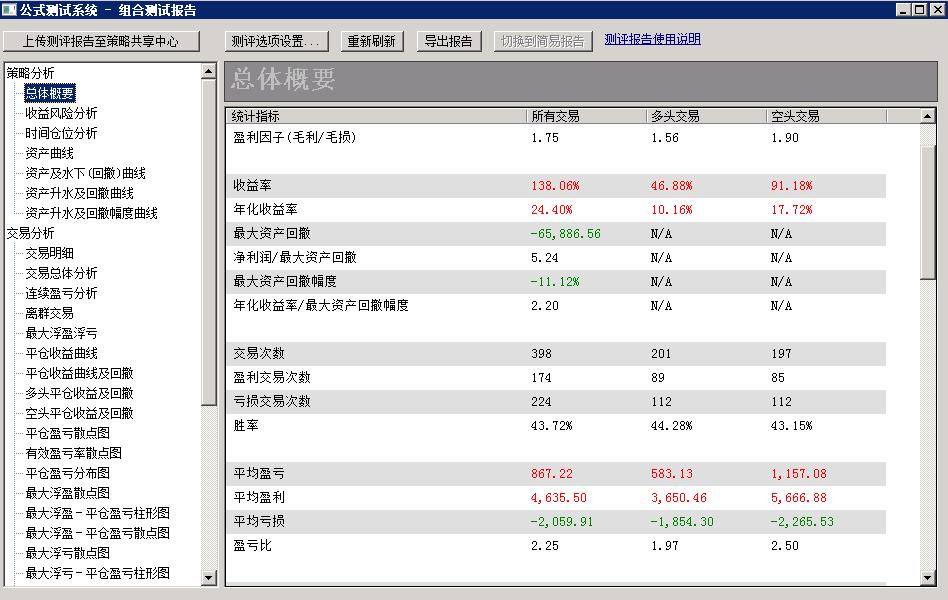The image size is (948, 600).
Task: Click the 平均盈利 value 5,666.88
Action: pyautogui.click(x=798, y=498)
